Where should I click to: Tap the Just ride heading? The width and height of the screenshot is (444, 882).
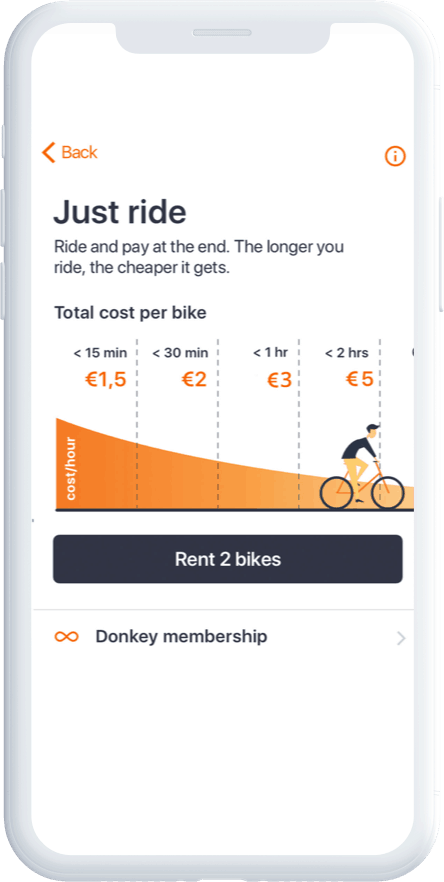(x=120, y=212)
